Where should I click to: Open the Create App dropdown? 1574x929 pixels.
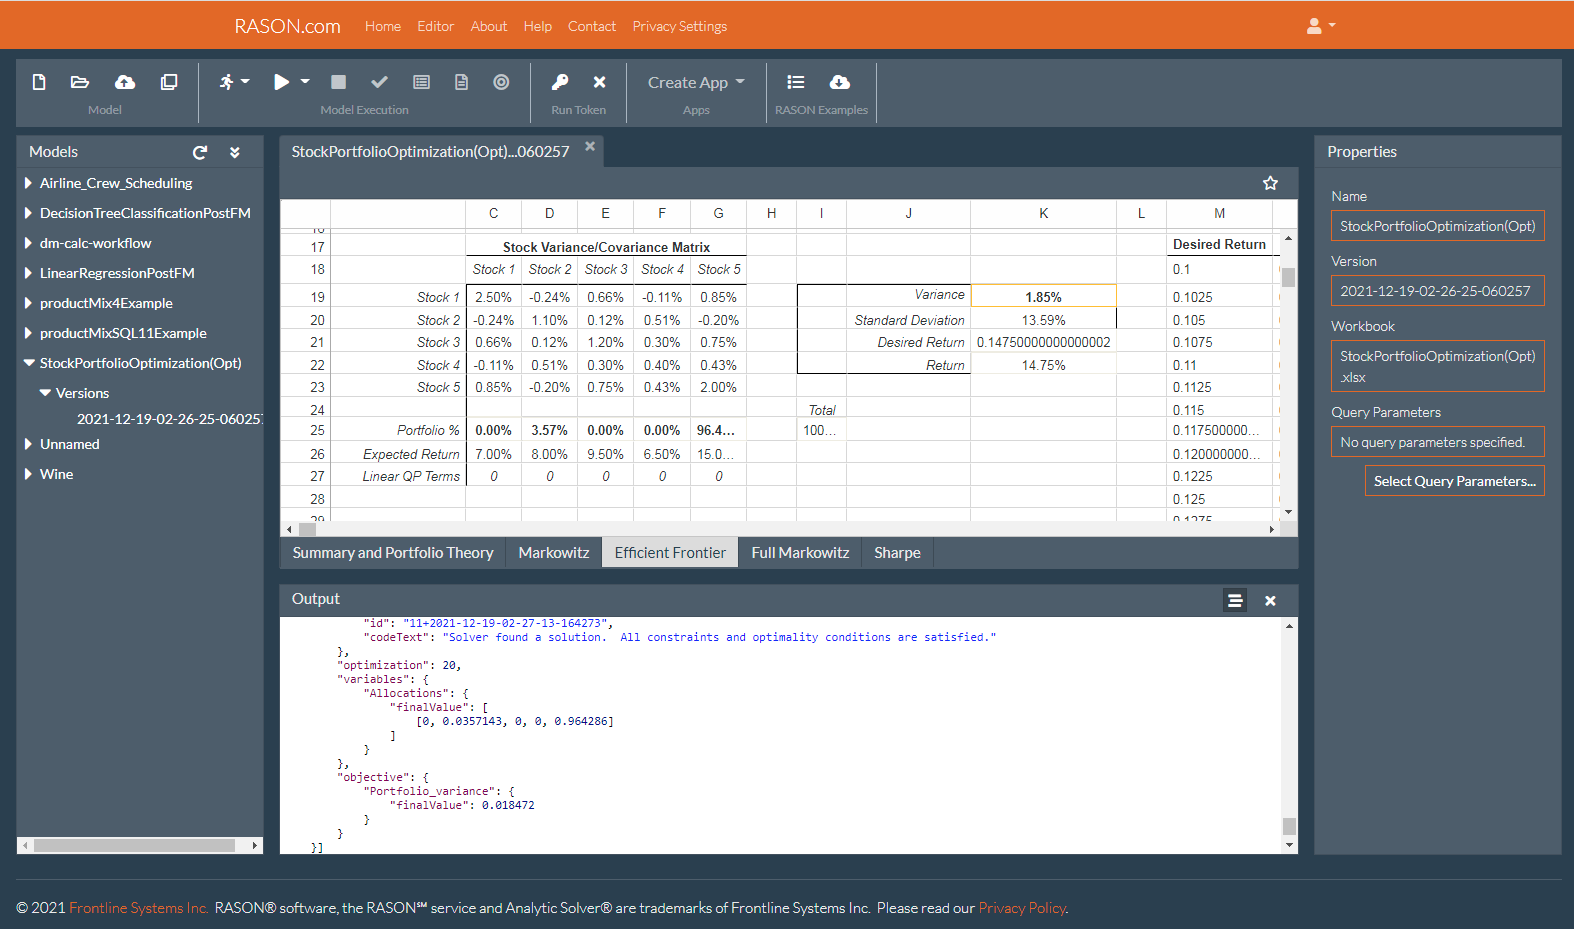pyautogui.click(x=696, y=83)
